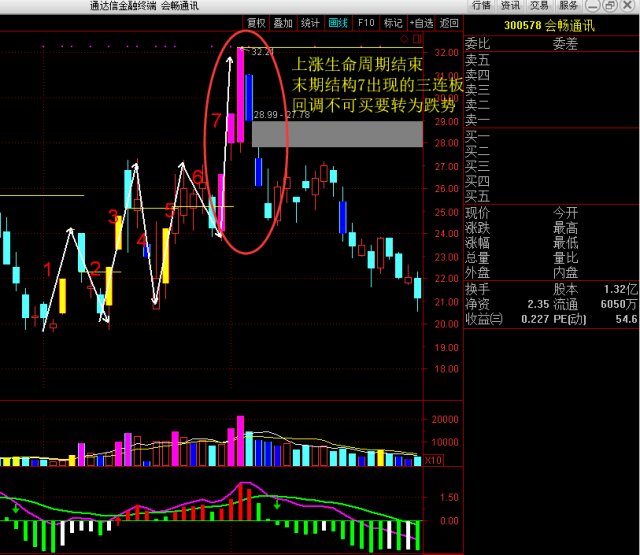Select the 卖三 order row
This screenshot has width=640, height=555.
click(x=552, y=90)
